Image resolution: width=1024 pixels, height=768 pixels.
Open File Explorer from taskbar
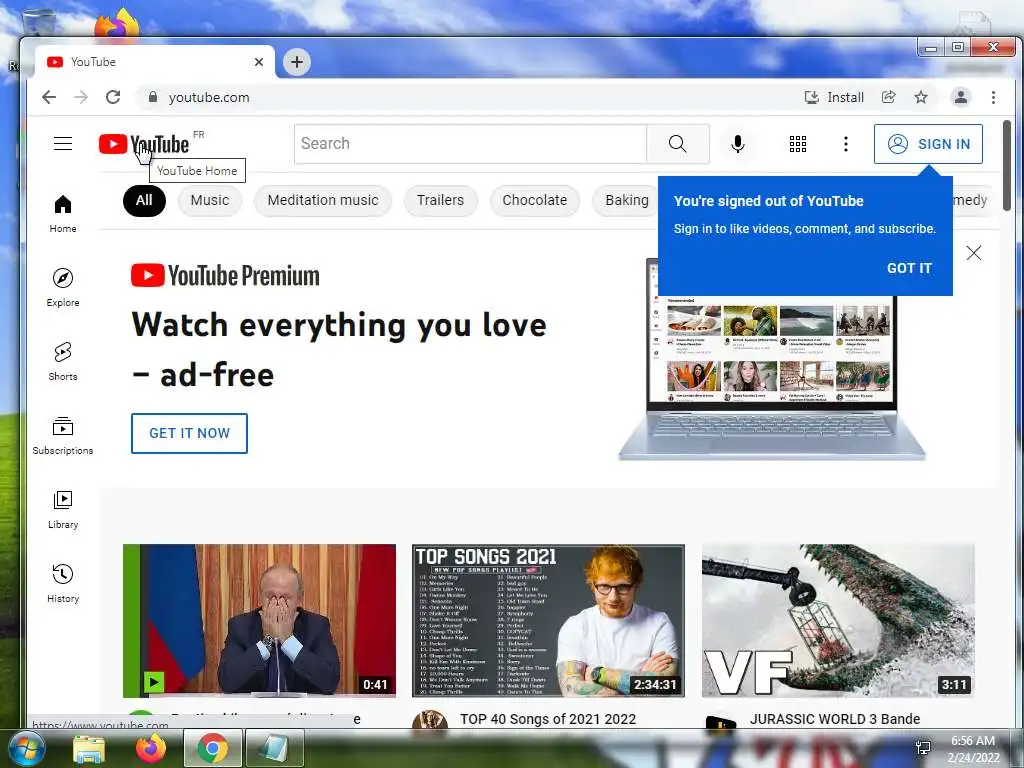click(89, 748)
